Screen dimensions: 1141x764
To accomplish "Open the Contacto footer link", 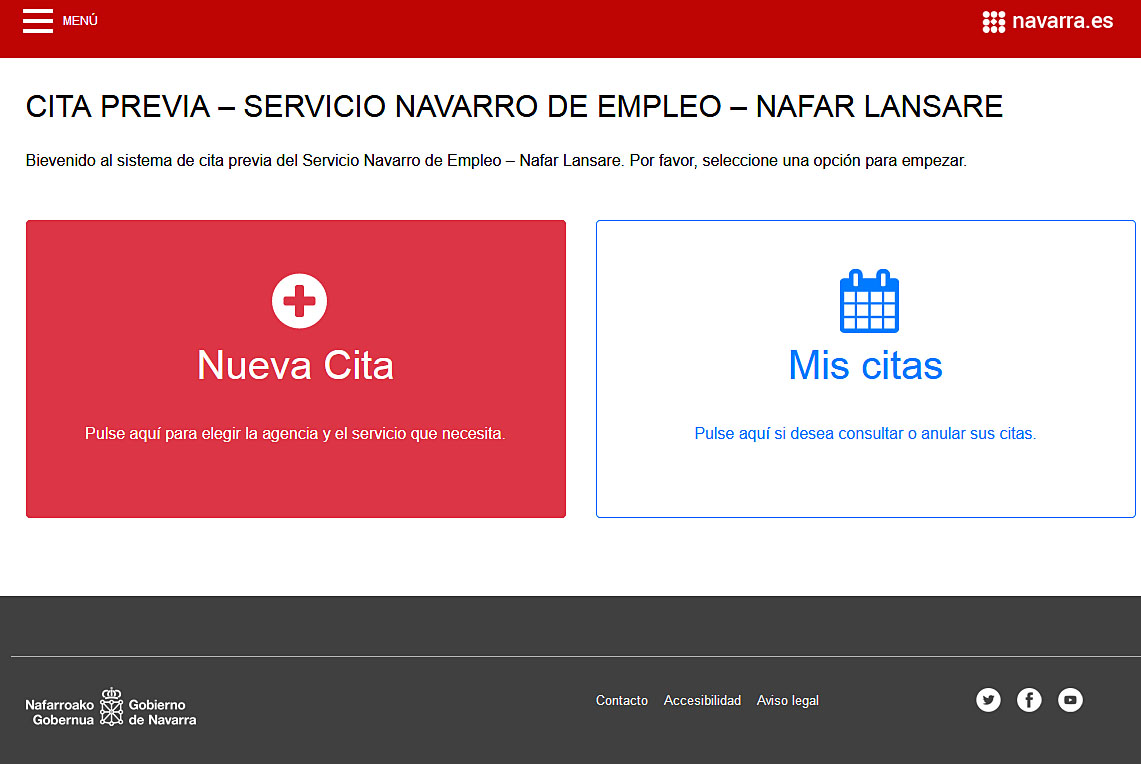I will tap(621, 701).
